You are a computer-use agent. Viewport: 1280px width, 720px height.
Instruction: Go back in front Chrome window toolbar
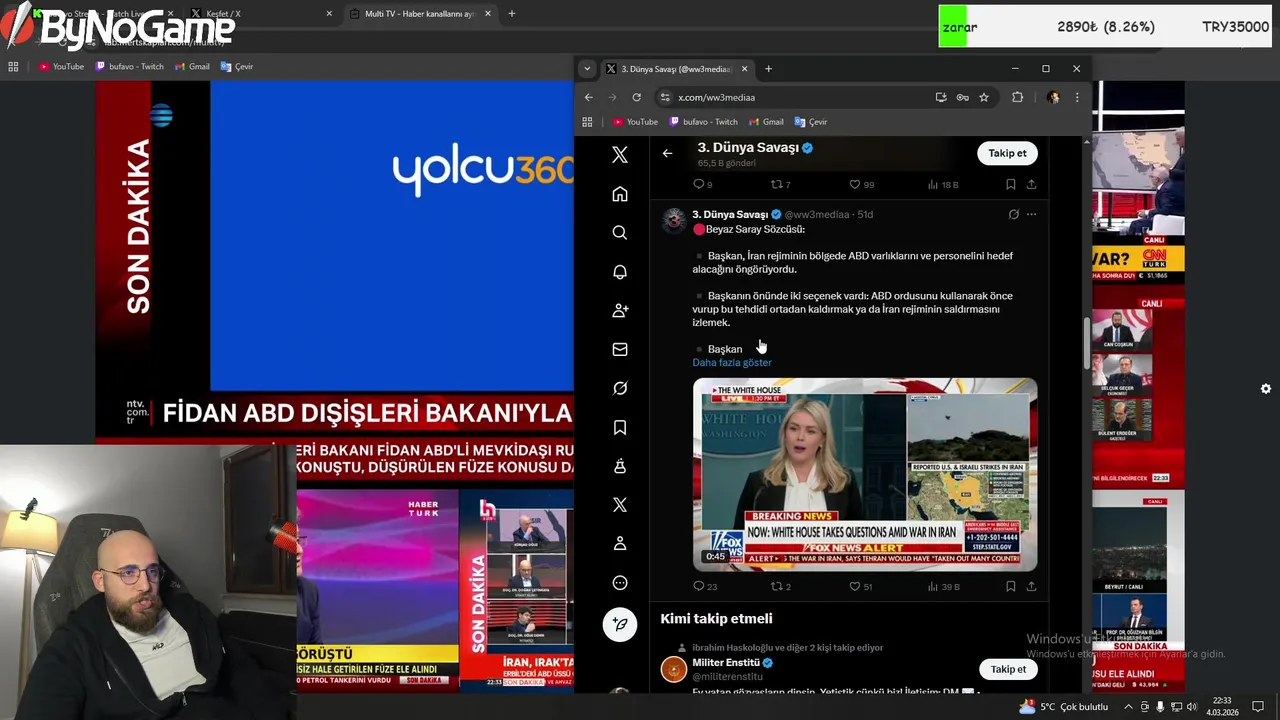point(588,97)
